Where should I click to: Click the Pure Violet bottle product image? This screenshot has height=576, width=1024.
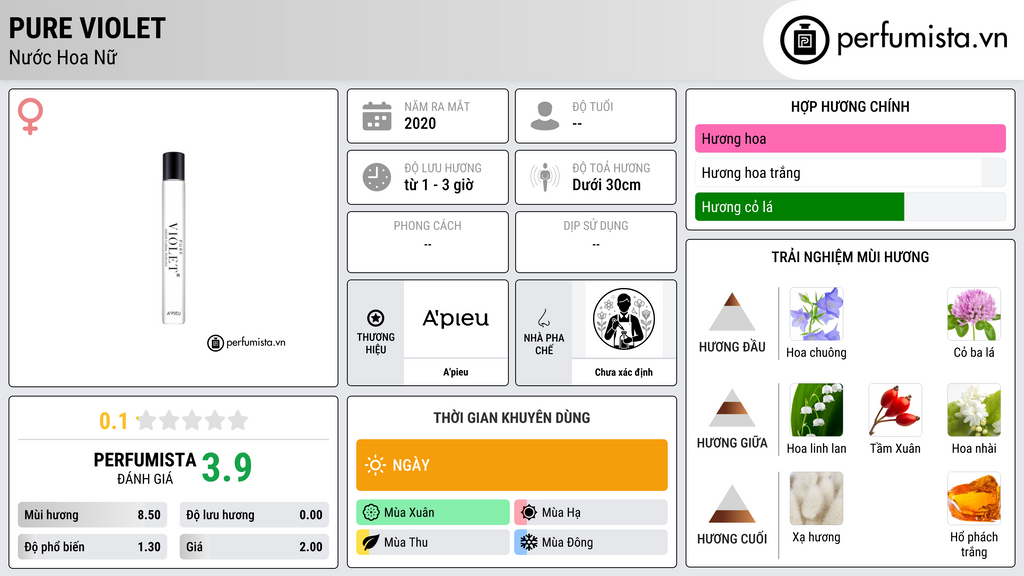point(173,238)
